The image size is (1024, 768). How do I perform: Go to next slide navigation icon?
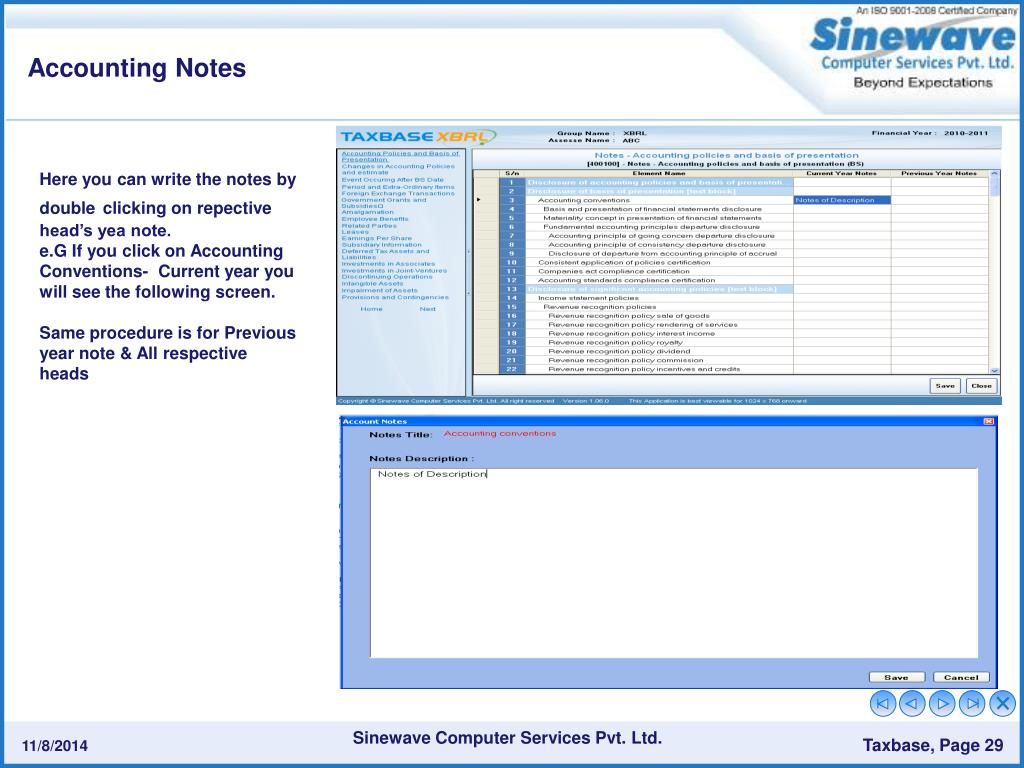[942, 703]
